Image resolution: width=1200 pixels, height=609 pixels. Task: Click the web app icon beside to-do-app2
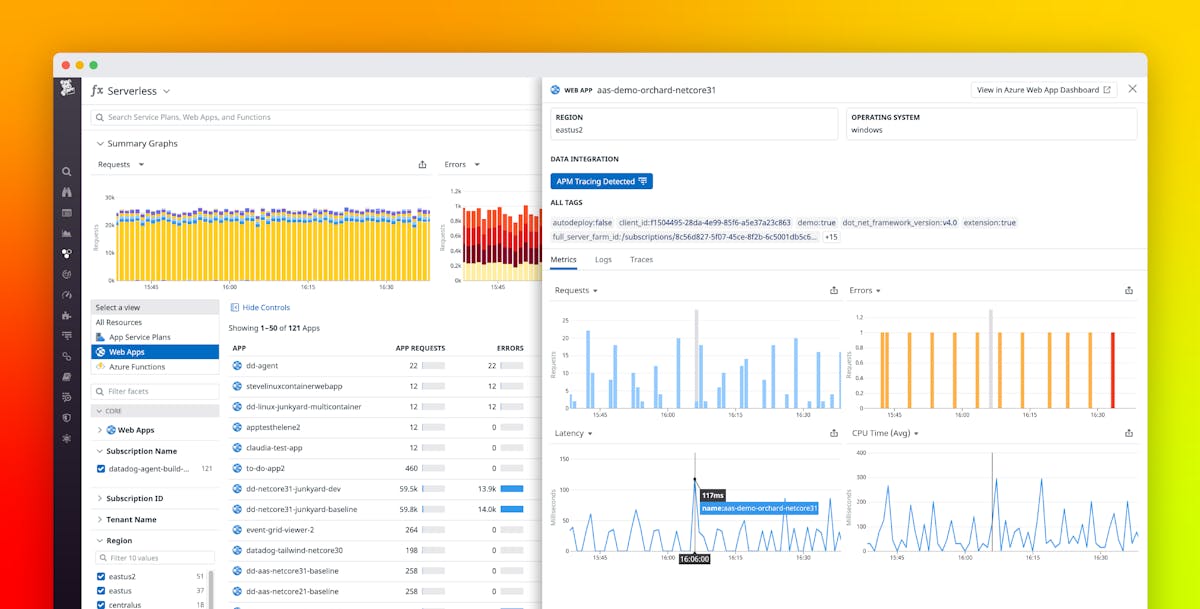click(237, 468)
